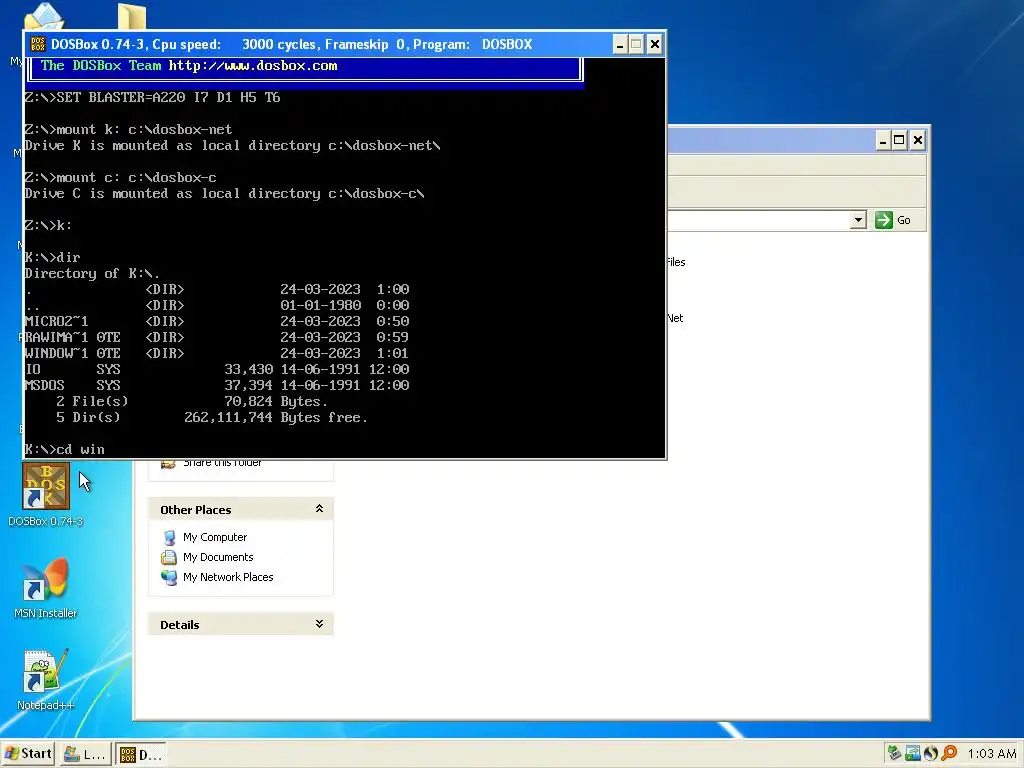The image size is (1024, 768).
Task: Open the MSN Installer desktop shortcut
Action: click(46, 579)
